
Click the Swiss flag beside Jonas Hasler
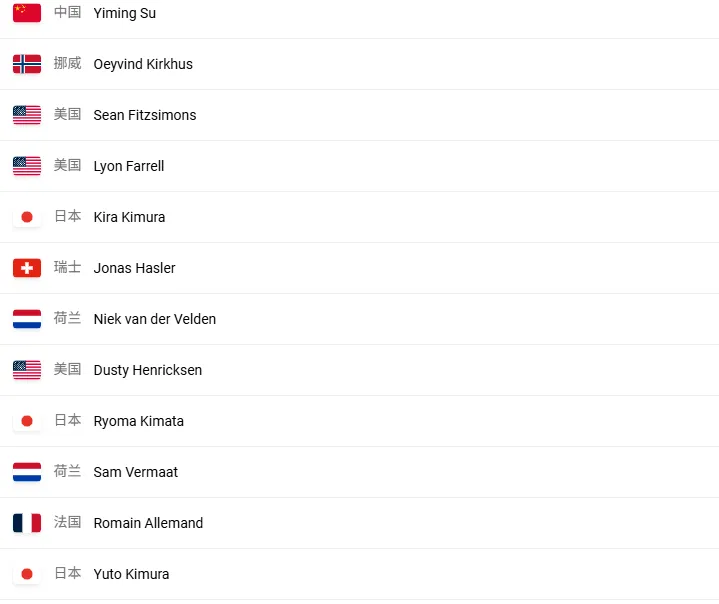27,268
